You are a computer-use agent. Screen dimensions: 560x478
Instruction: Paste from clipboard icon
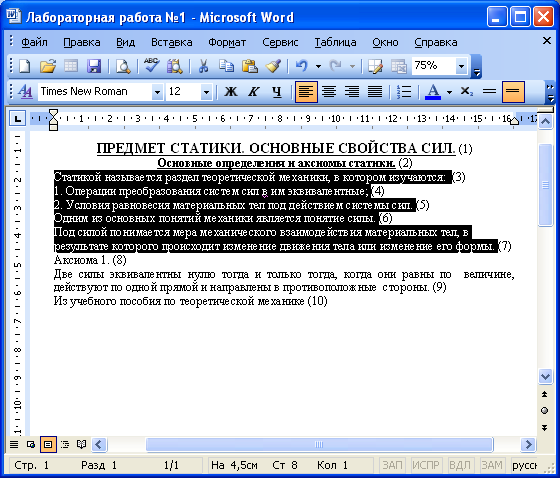pos(250,66)
